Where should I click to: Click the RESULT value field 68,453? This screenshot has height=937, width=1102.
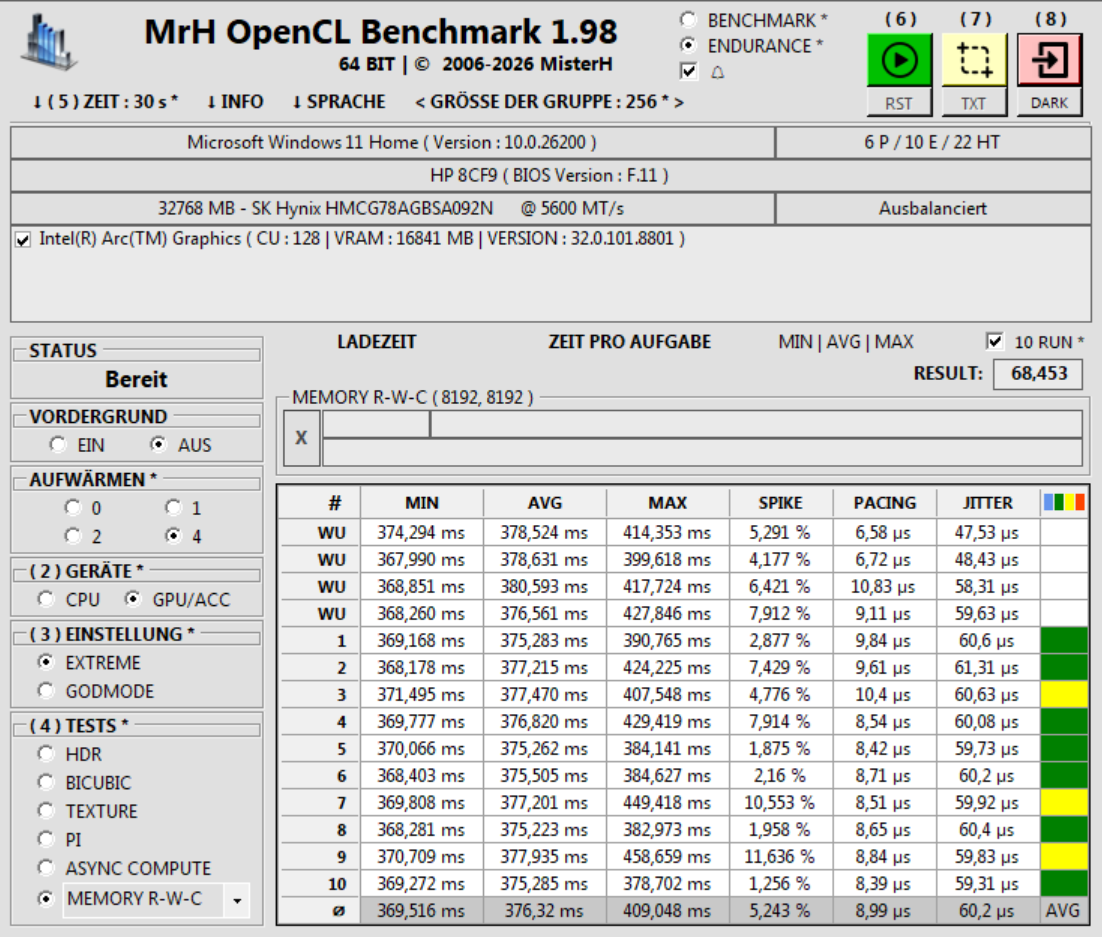(x=1038, y=373)
